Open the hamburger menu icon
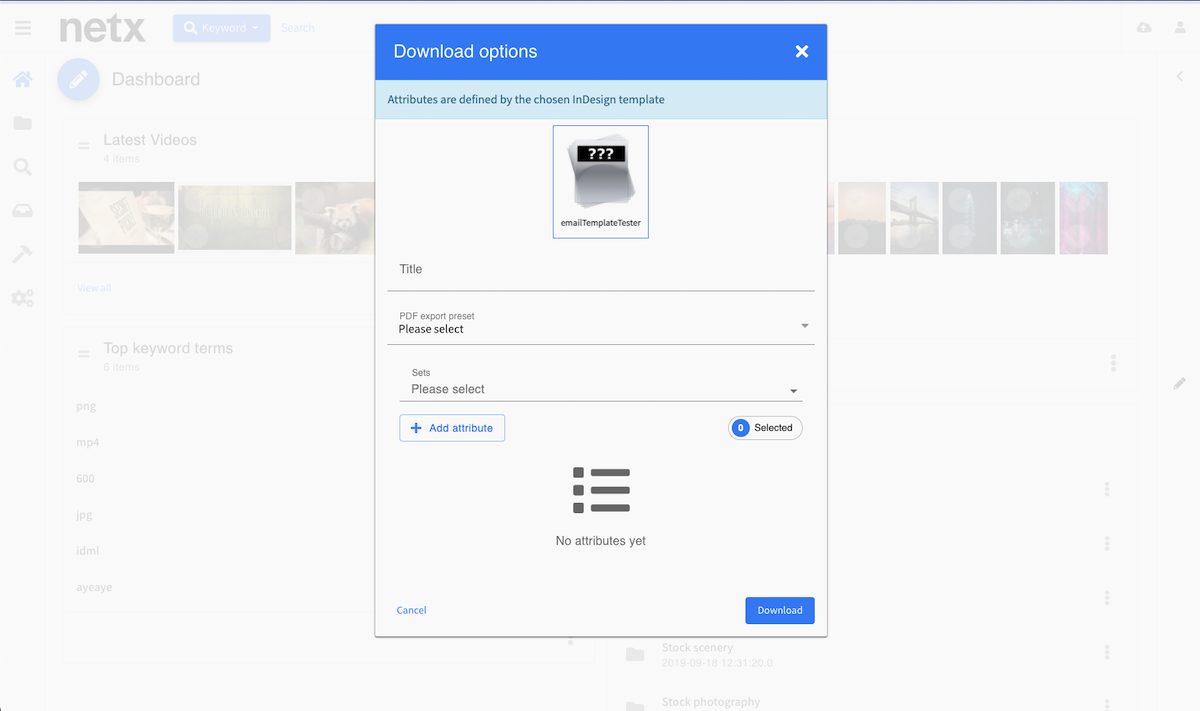The width and height of the screenshot is (1200, 711). [x=22, y=28]
